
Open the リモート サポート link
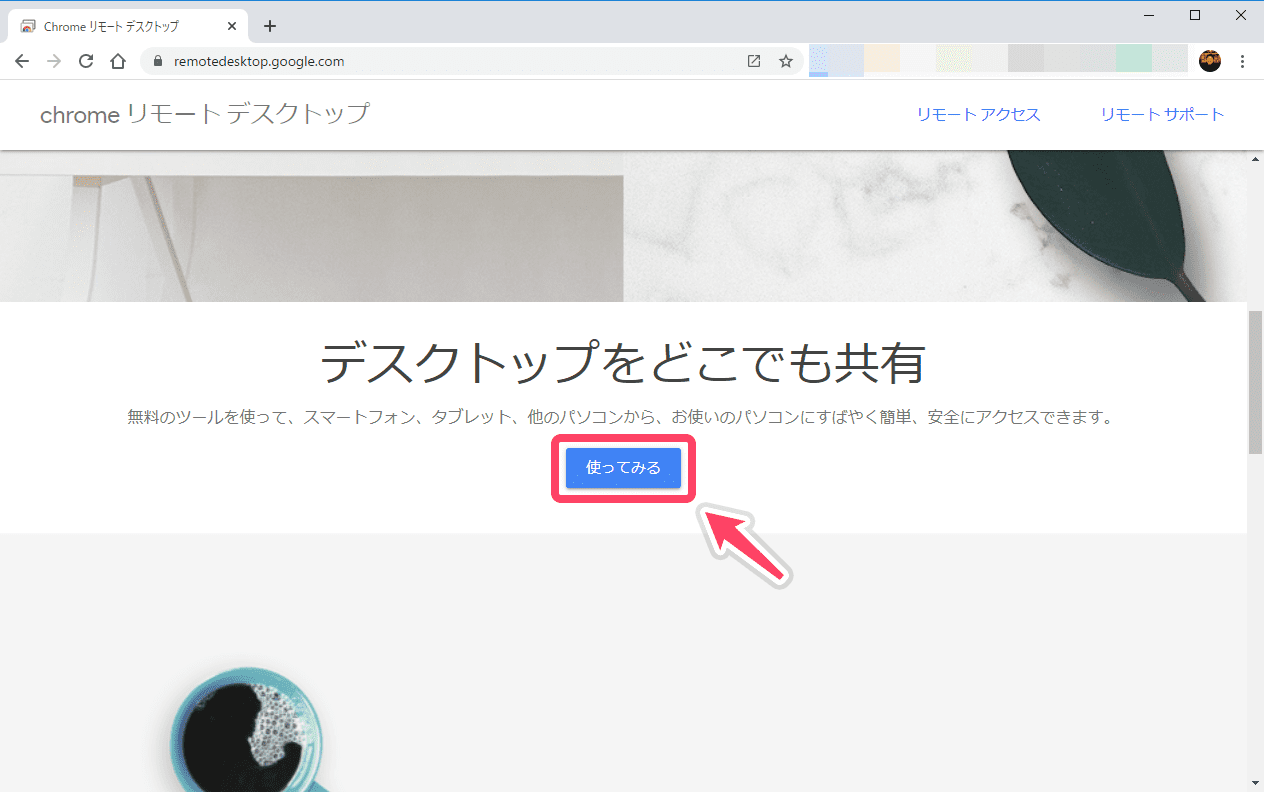(x=1162, y=115)
